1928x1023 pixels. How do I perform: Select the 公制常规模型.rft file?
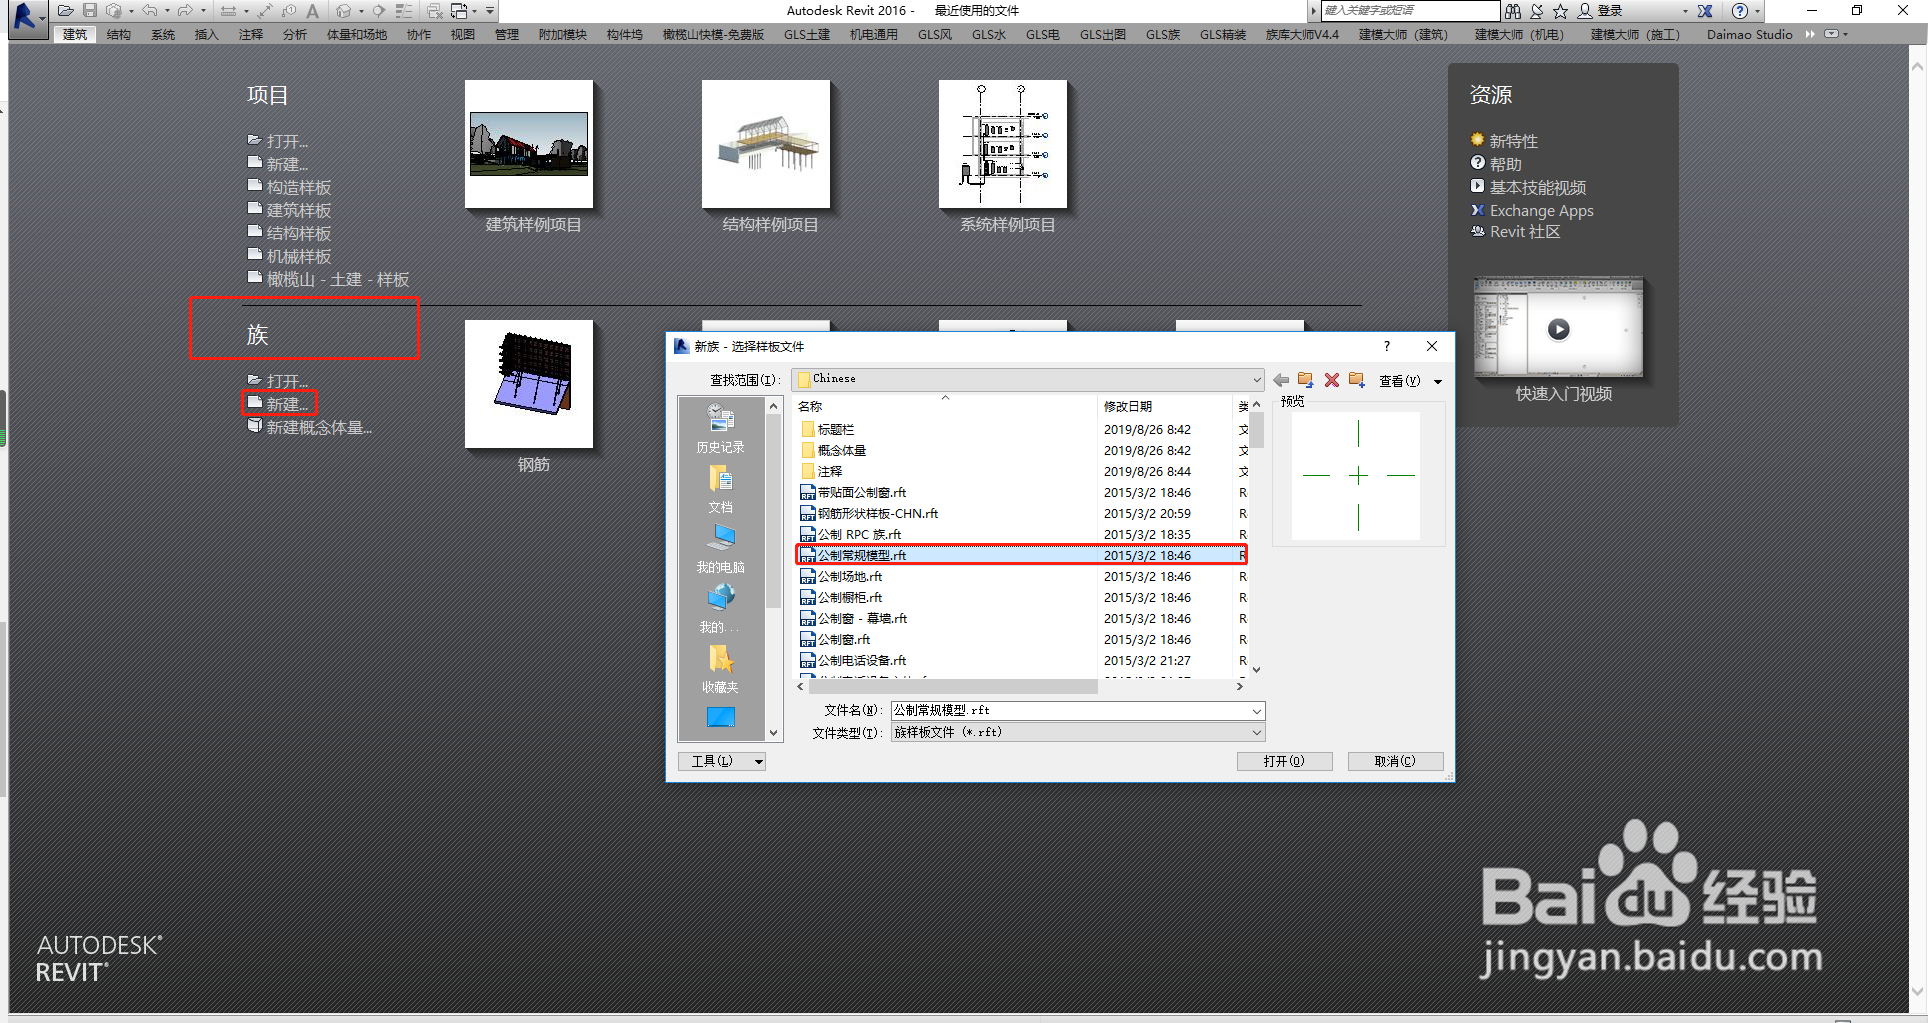click(x=1021, y=555)
